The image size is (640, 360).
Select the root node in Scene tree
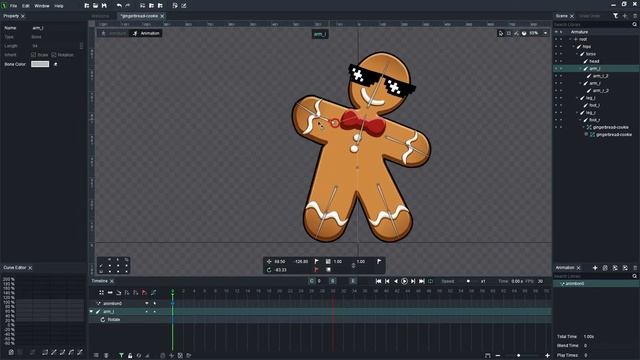(583, 39)
